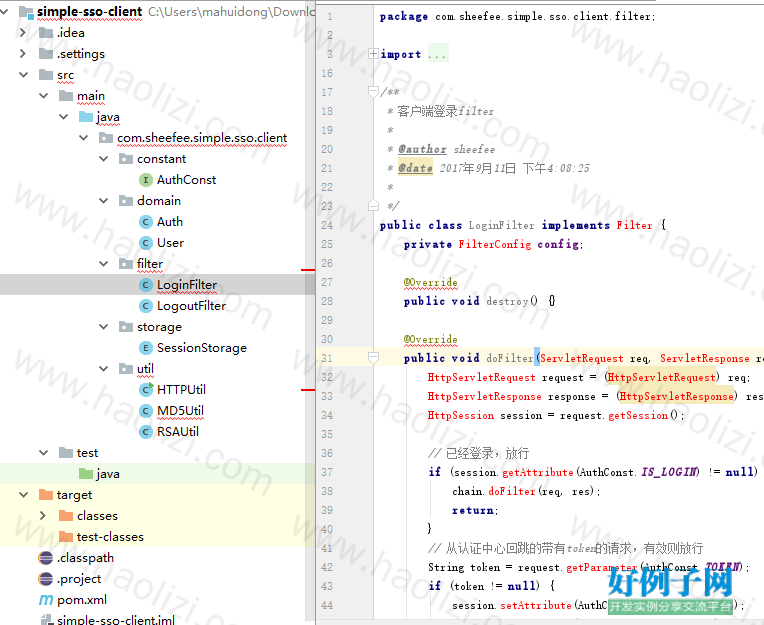Click the orange target folder icon
Image resolution: width=764 pixels, height=625 pixels.
[x=46, y=494]
